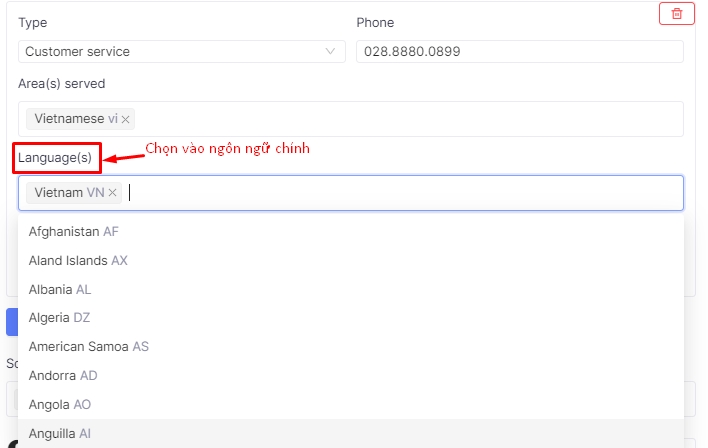Focus the Language(s) tag input box
The height and width of the screenshot is (448, 708).
click(x=351, y=193)
